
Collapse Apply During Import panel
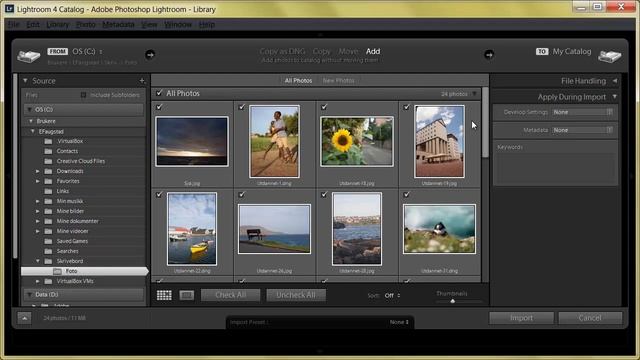[x=615, y=97]
